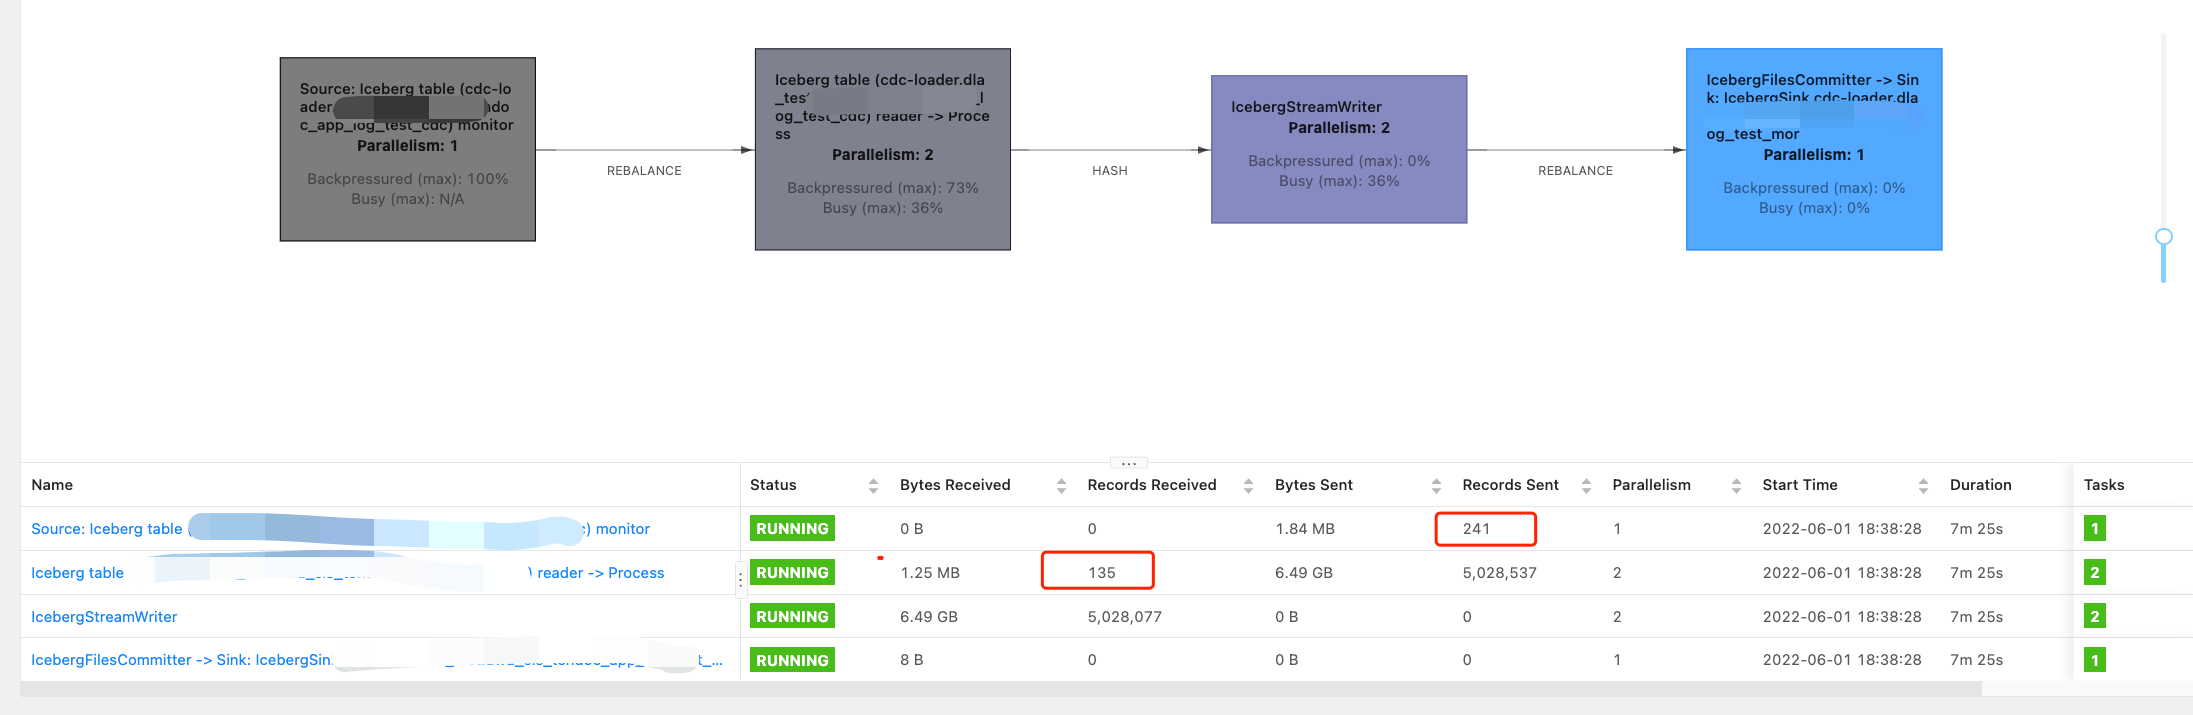Open IcebergFilesCommitter -> Sink link
The height and width of the screenshot is (715, 2193).
point(377,660)
